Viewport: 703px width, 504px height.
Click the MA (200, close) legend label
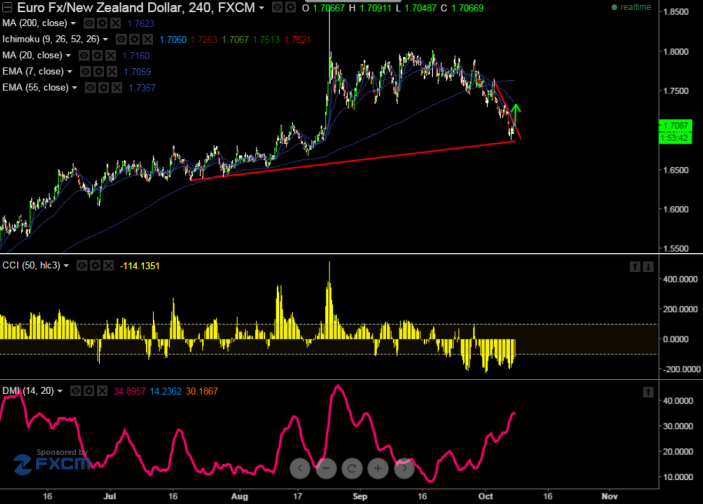(x=35, y=23)
